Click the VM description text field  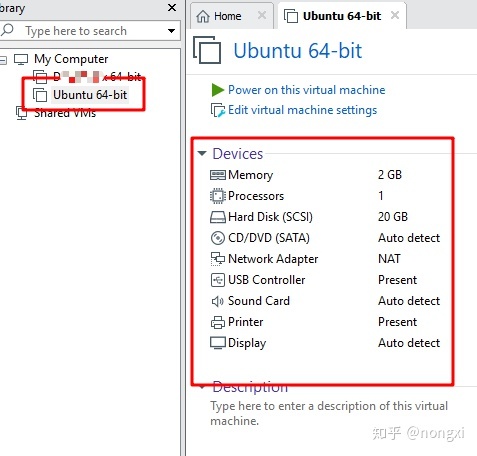(x=329, y=413)
